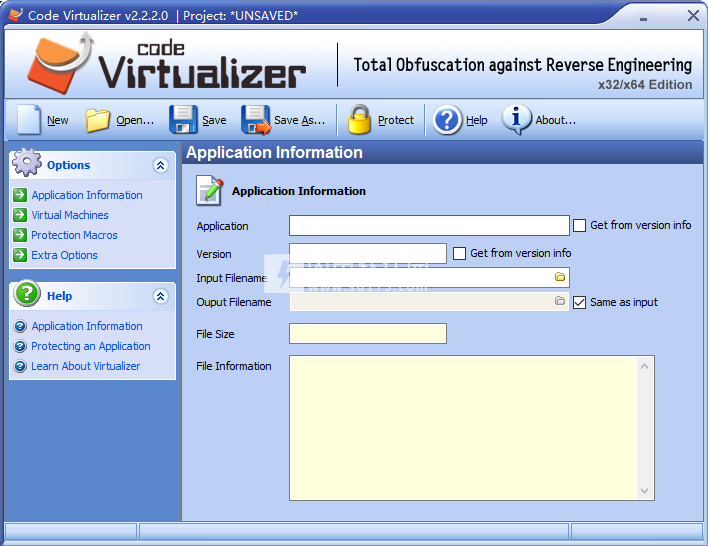
Task: Click the Save toolbar label
Action: point(214,121)
